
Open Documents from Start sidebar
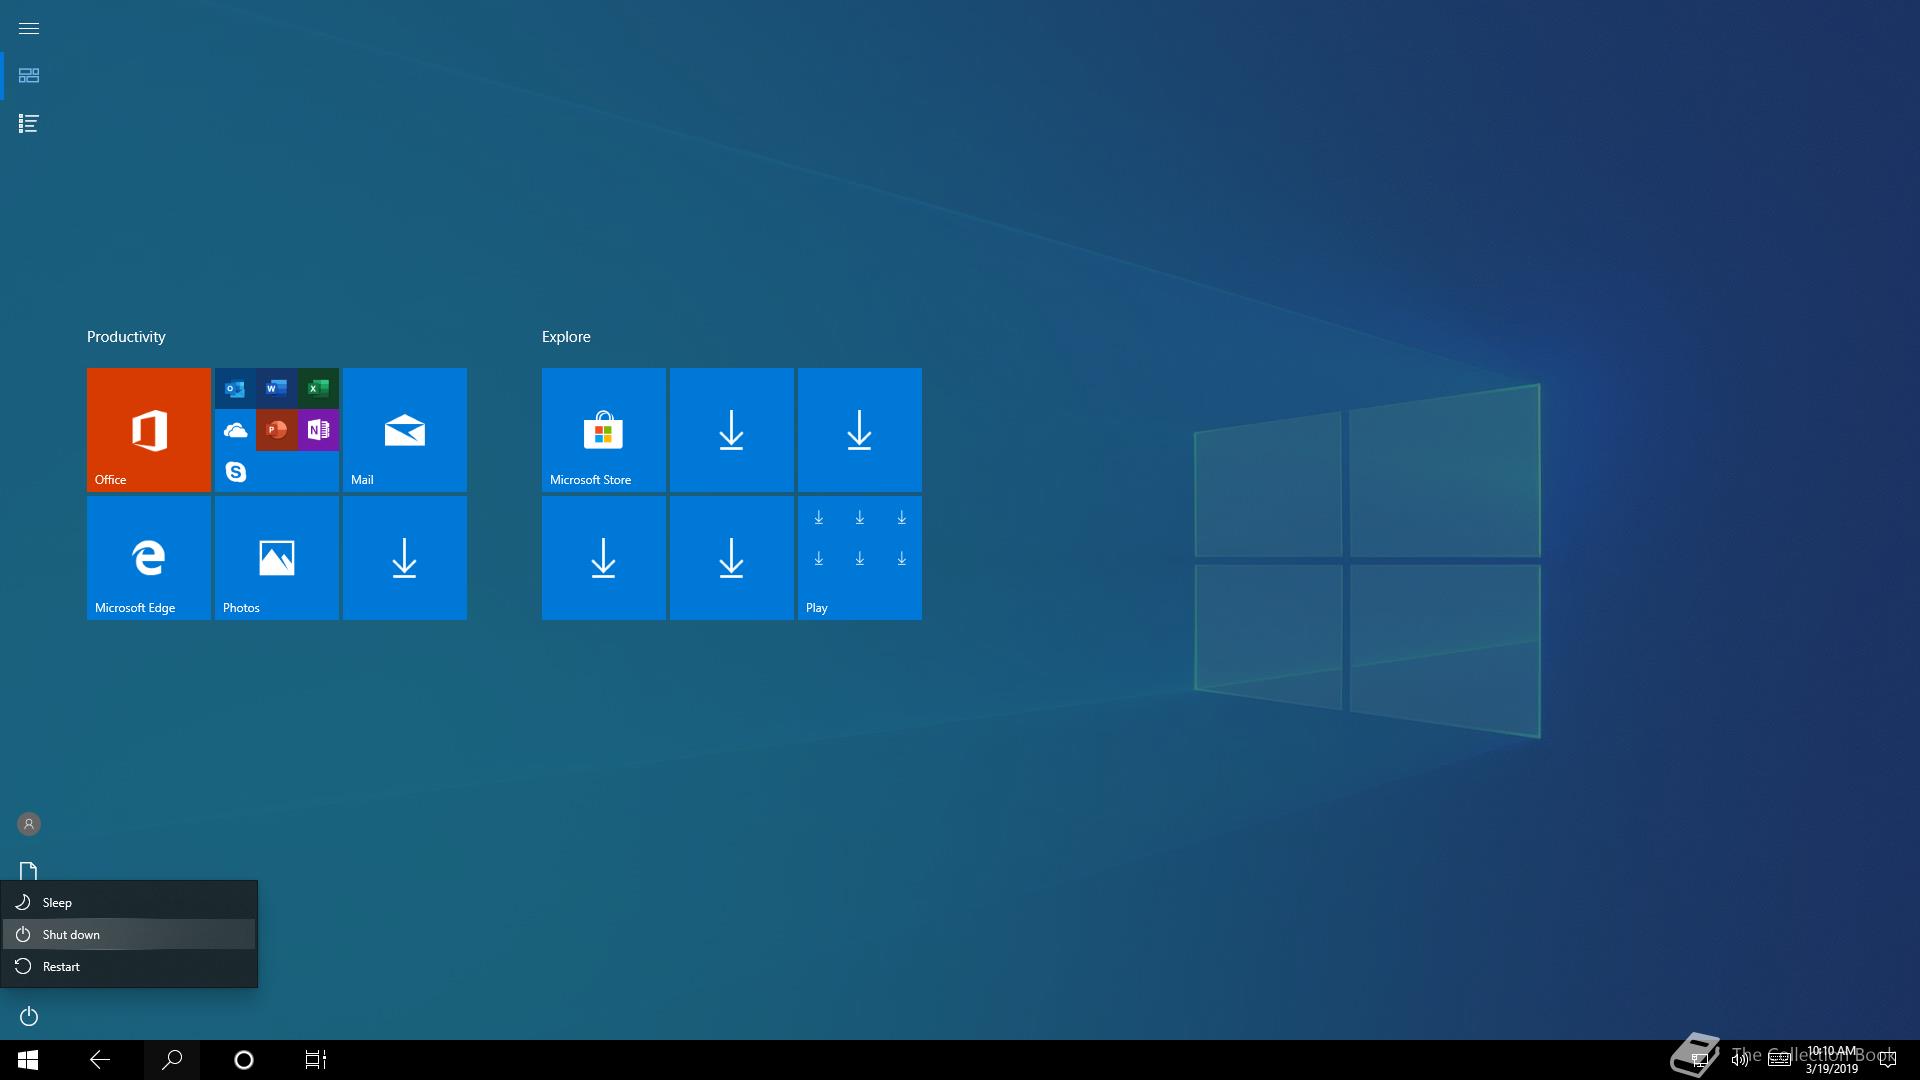pyautogui.click(x=29, y=870)
